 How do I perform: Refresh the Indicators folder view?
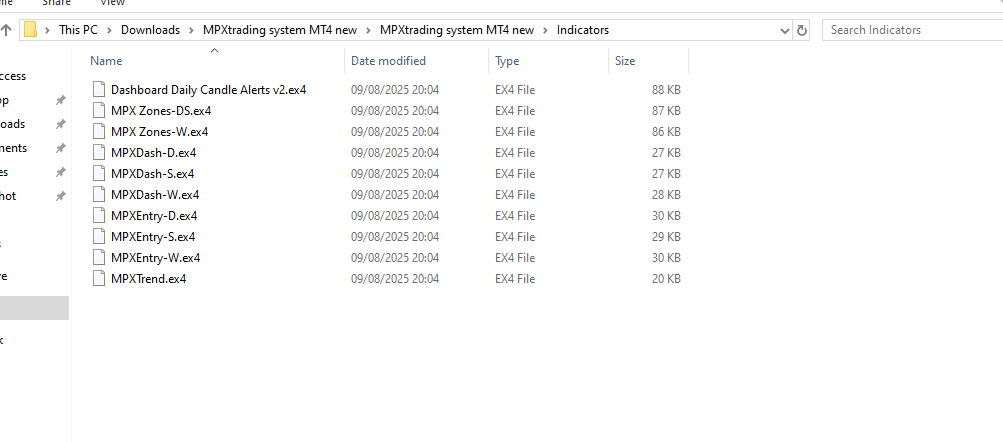pos(801,31)
